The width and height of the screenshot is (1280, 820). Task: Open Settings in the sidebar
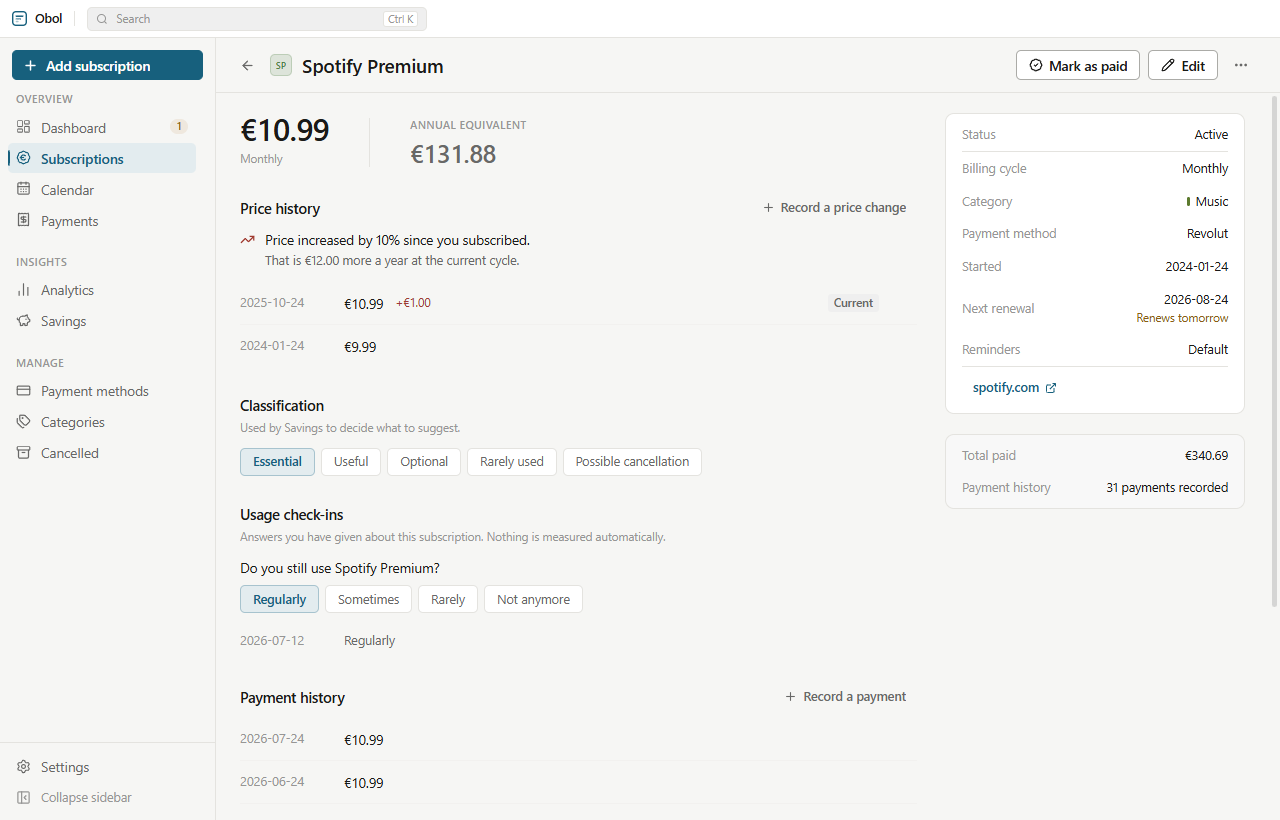(107, 766)
